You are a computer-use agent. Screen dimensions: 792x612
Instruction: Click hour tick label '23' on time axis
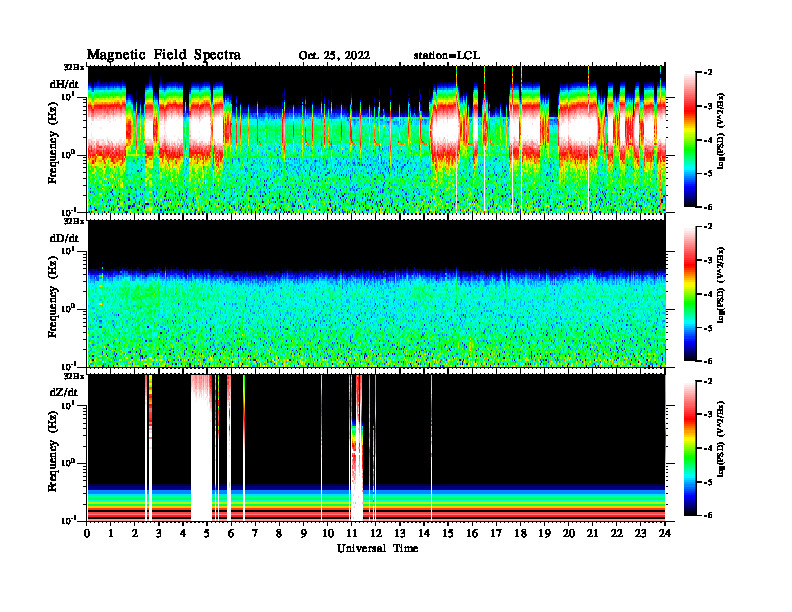click(640, 534)
